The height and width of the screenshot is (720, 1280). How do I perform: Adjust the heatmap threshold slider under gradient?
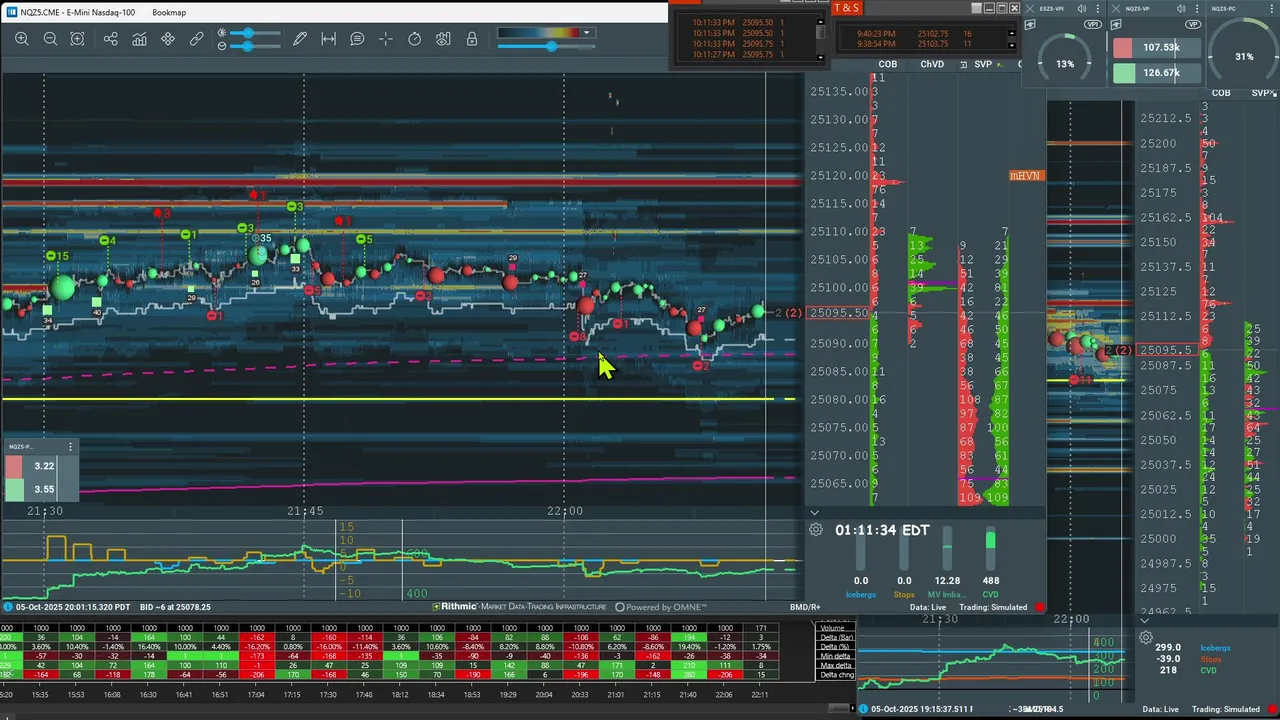pos(546,46)
